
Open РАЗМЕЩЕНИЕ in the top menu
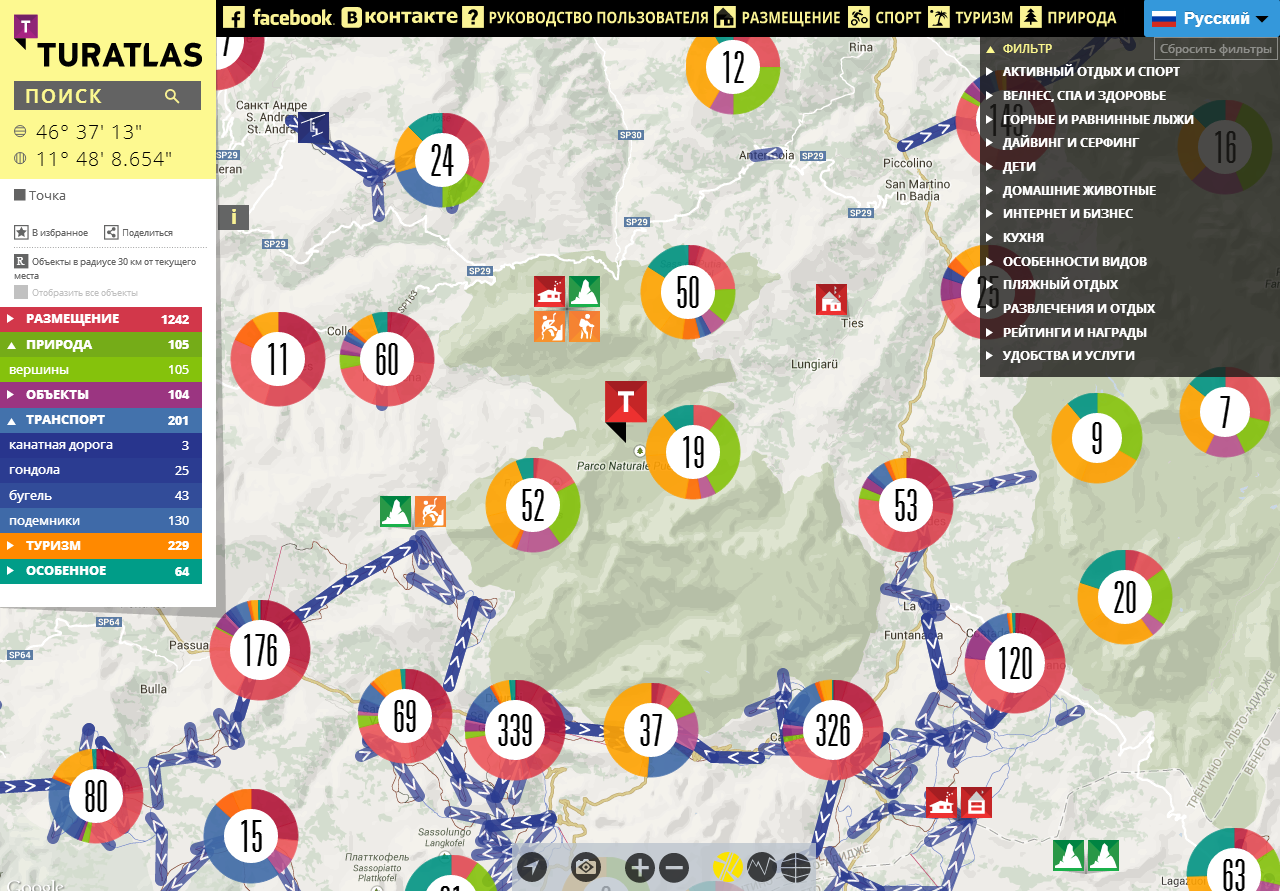777,17
